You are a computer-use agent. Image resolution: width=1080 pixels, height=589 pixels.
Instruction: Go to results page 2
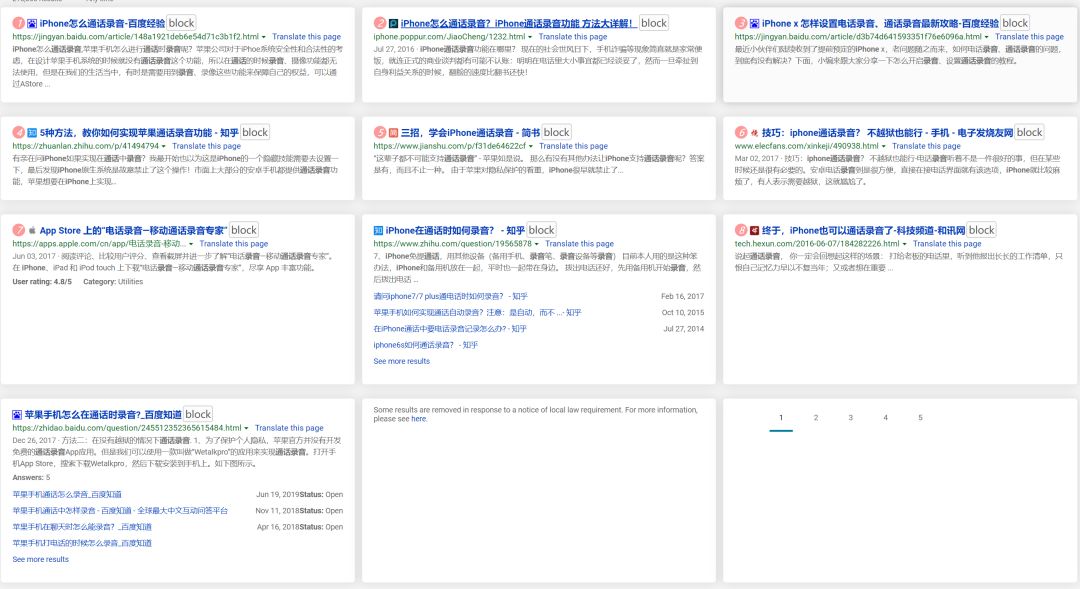(x=816, y=417)
